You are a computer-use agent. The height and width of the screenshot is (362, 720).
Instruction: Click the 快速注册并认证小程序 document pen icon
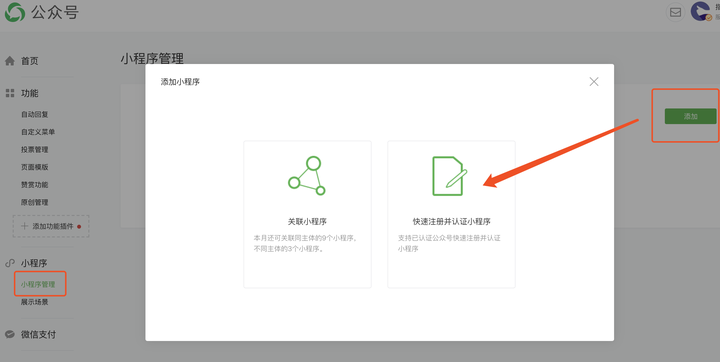pyautogui.click(x=450, y=176)
